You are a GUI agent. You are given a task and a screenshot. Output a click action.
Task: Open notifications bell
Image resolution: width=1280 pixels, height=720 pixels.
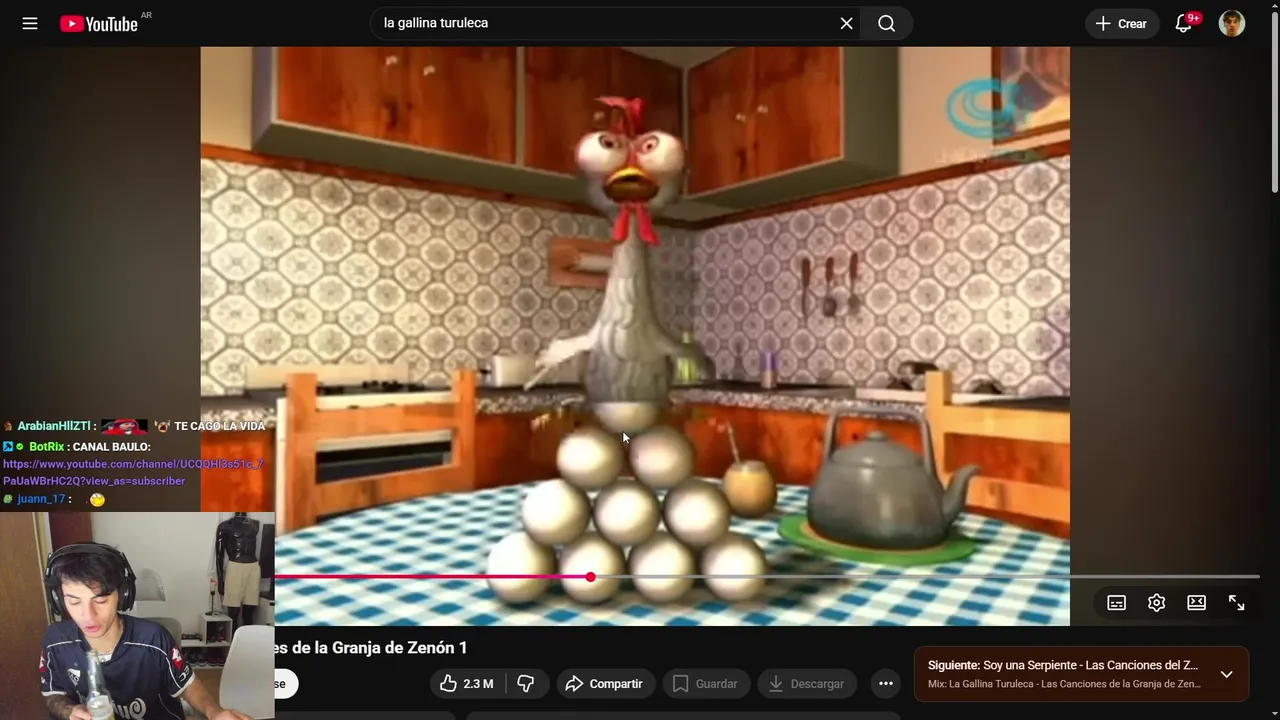(1184, 23)
